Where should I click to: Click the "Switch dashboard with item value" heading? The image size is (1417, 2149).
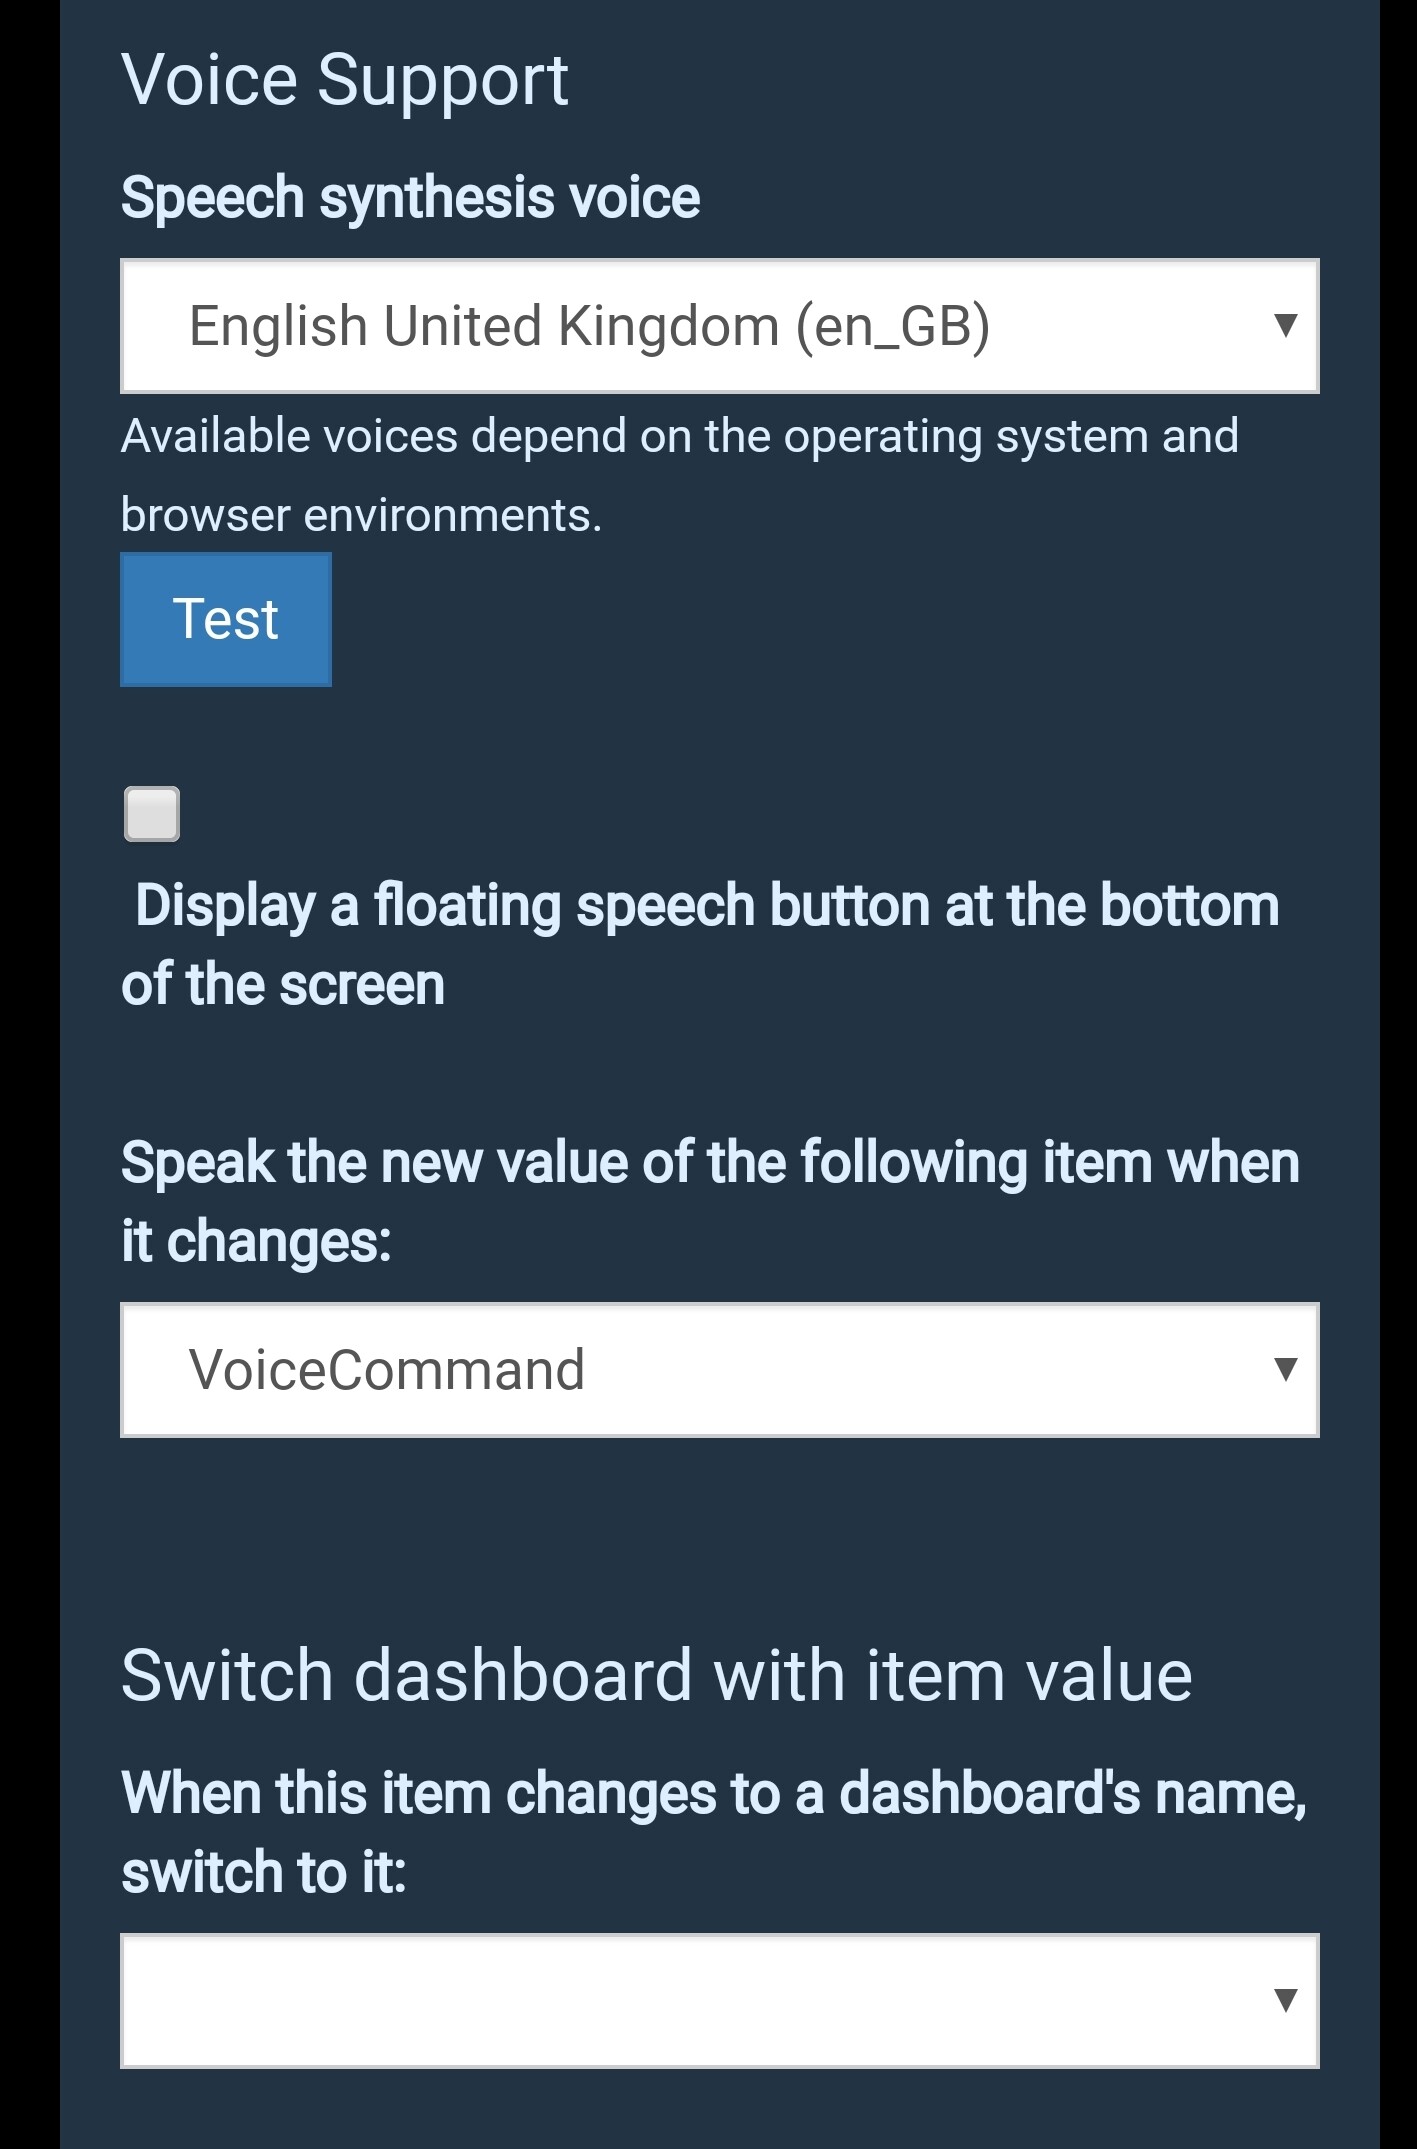click(656, 1676)
